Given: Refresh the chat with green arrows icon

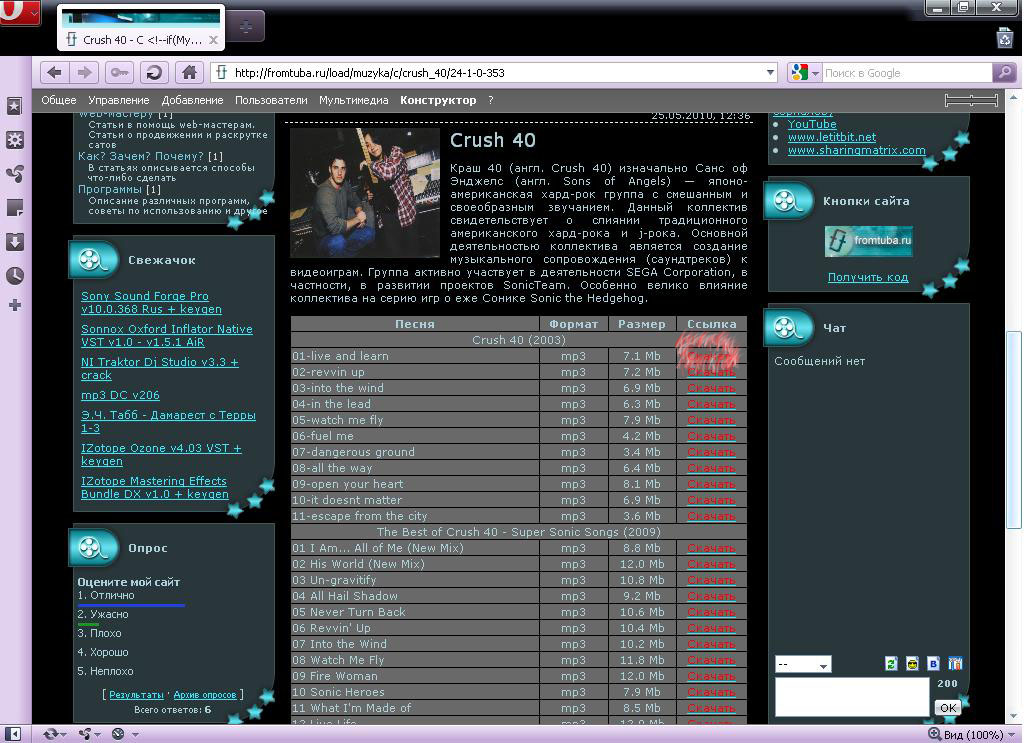Looking at the screenshot, I should pos(891,664).
